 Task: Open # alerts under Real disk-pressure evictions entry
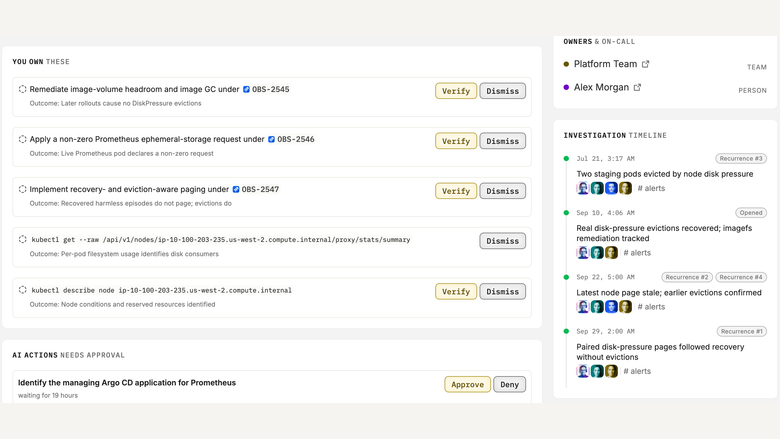637,253
